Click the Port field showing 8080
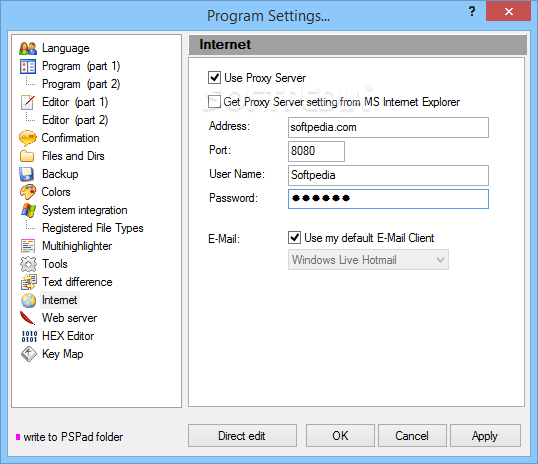The image size is (538, 464). 316,151
